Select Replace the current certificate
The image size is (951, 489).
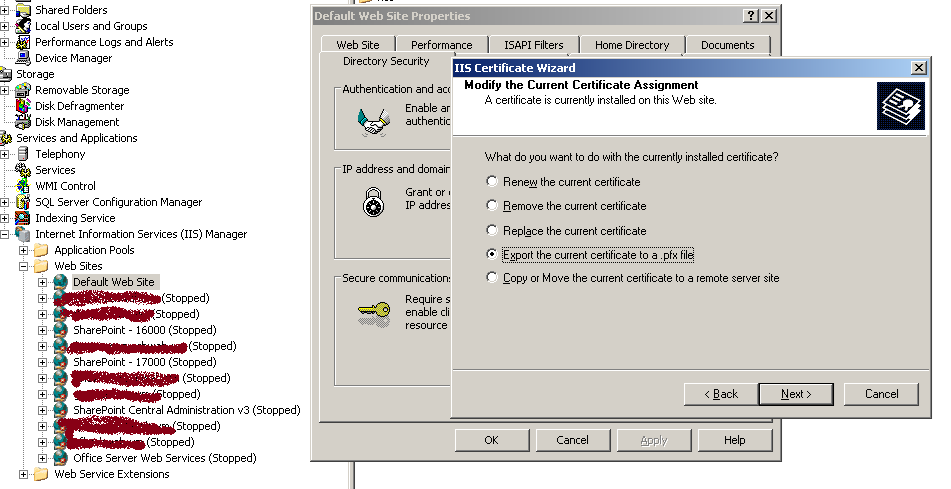point(492,230)
